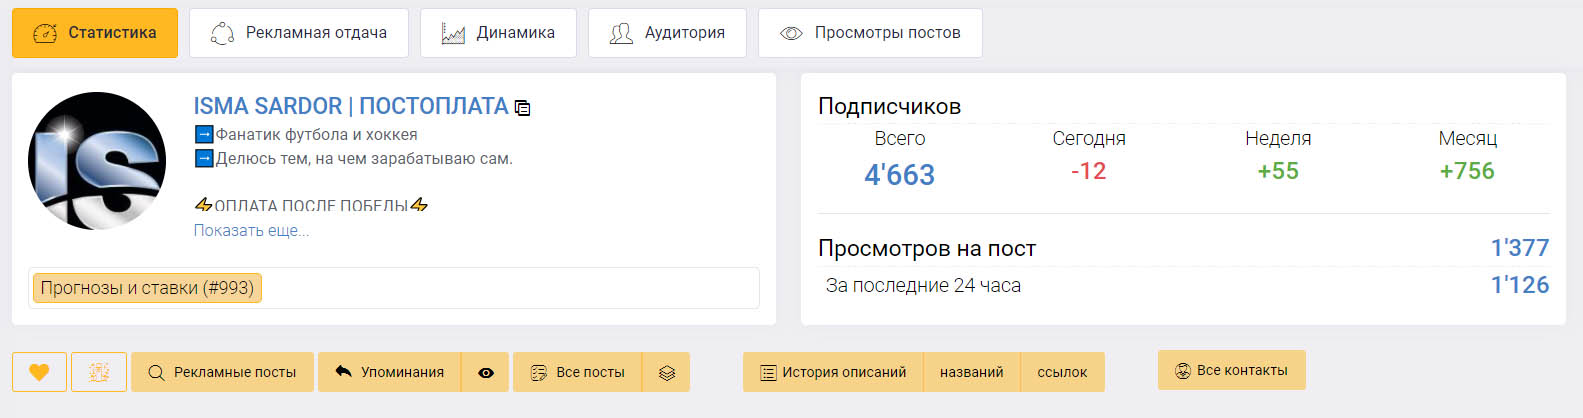Go to the Аудитория tab

(x=667, y=33)
